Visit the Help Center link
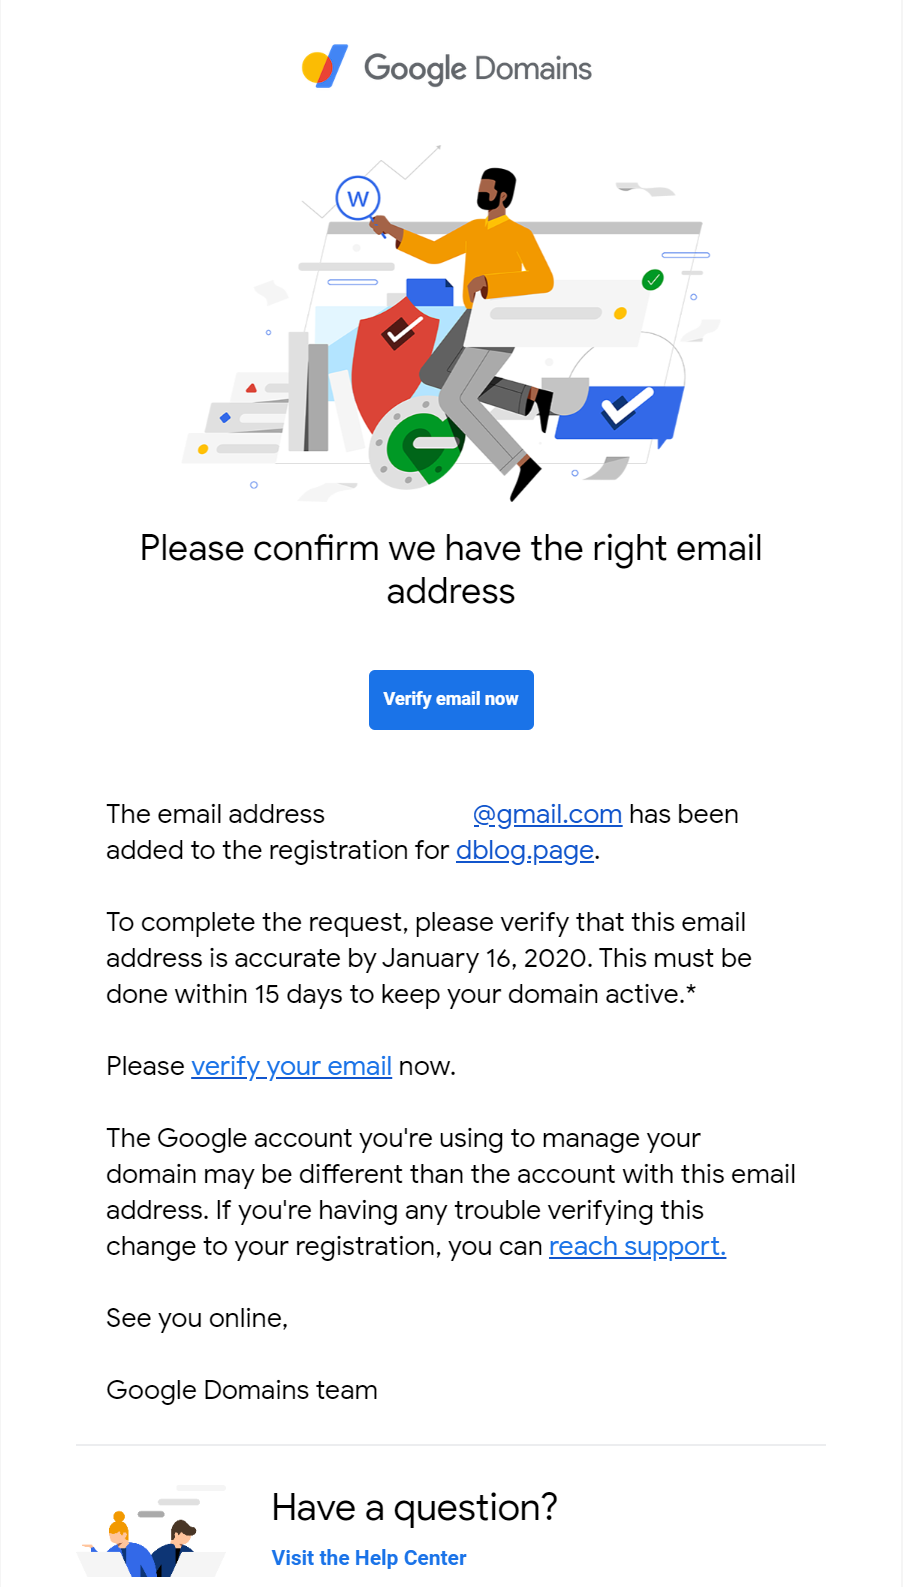 (369, 1558)
